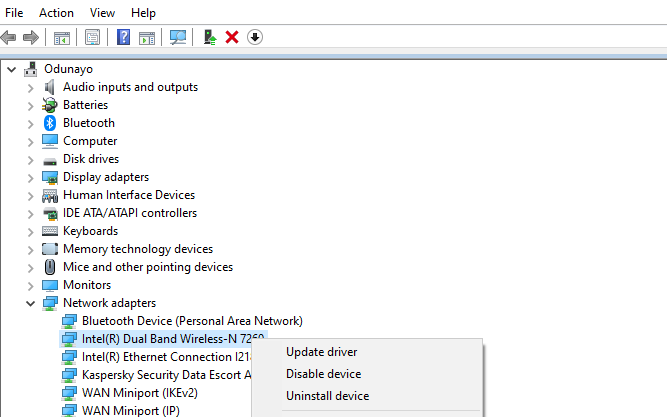Select the Network adapters label

pyautogui.click(x=109, y=303)
